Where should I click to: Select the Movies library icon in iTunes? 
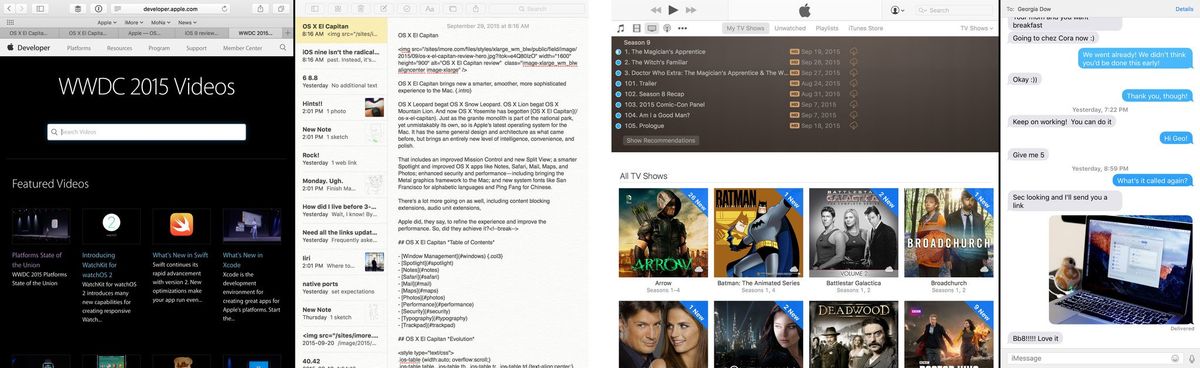pos(637,28)
